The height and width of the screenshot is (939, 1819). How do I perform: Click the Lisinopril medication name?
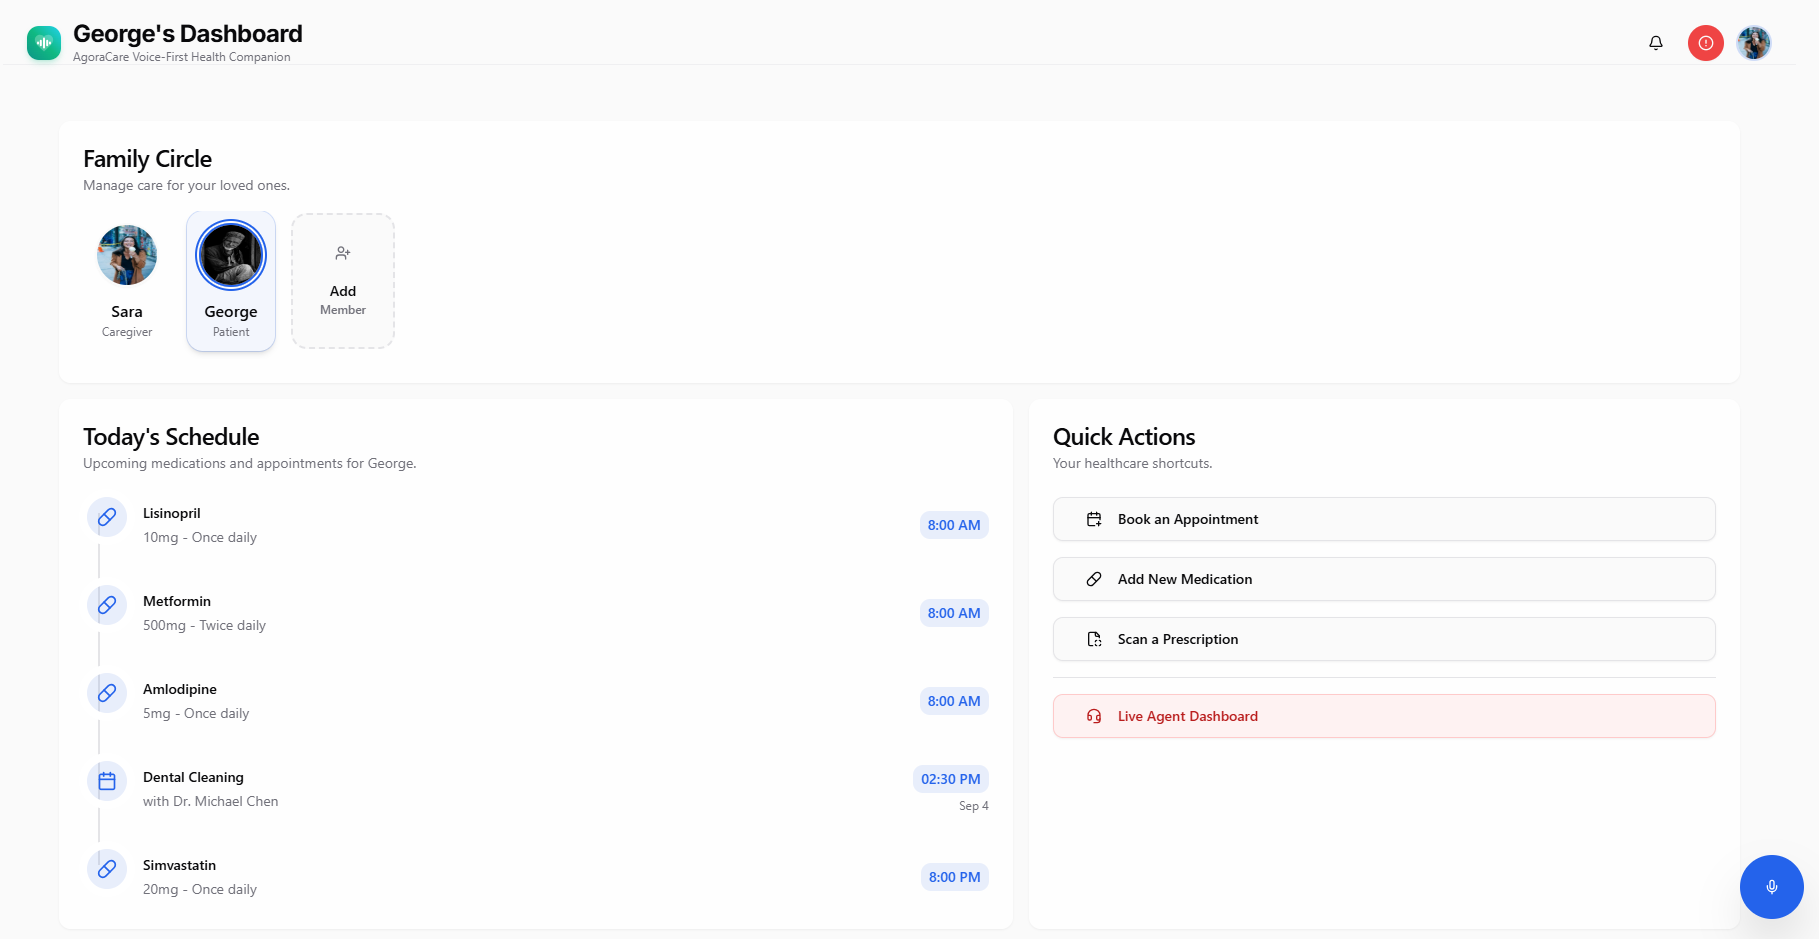(172, 513)
